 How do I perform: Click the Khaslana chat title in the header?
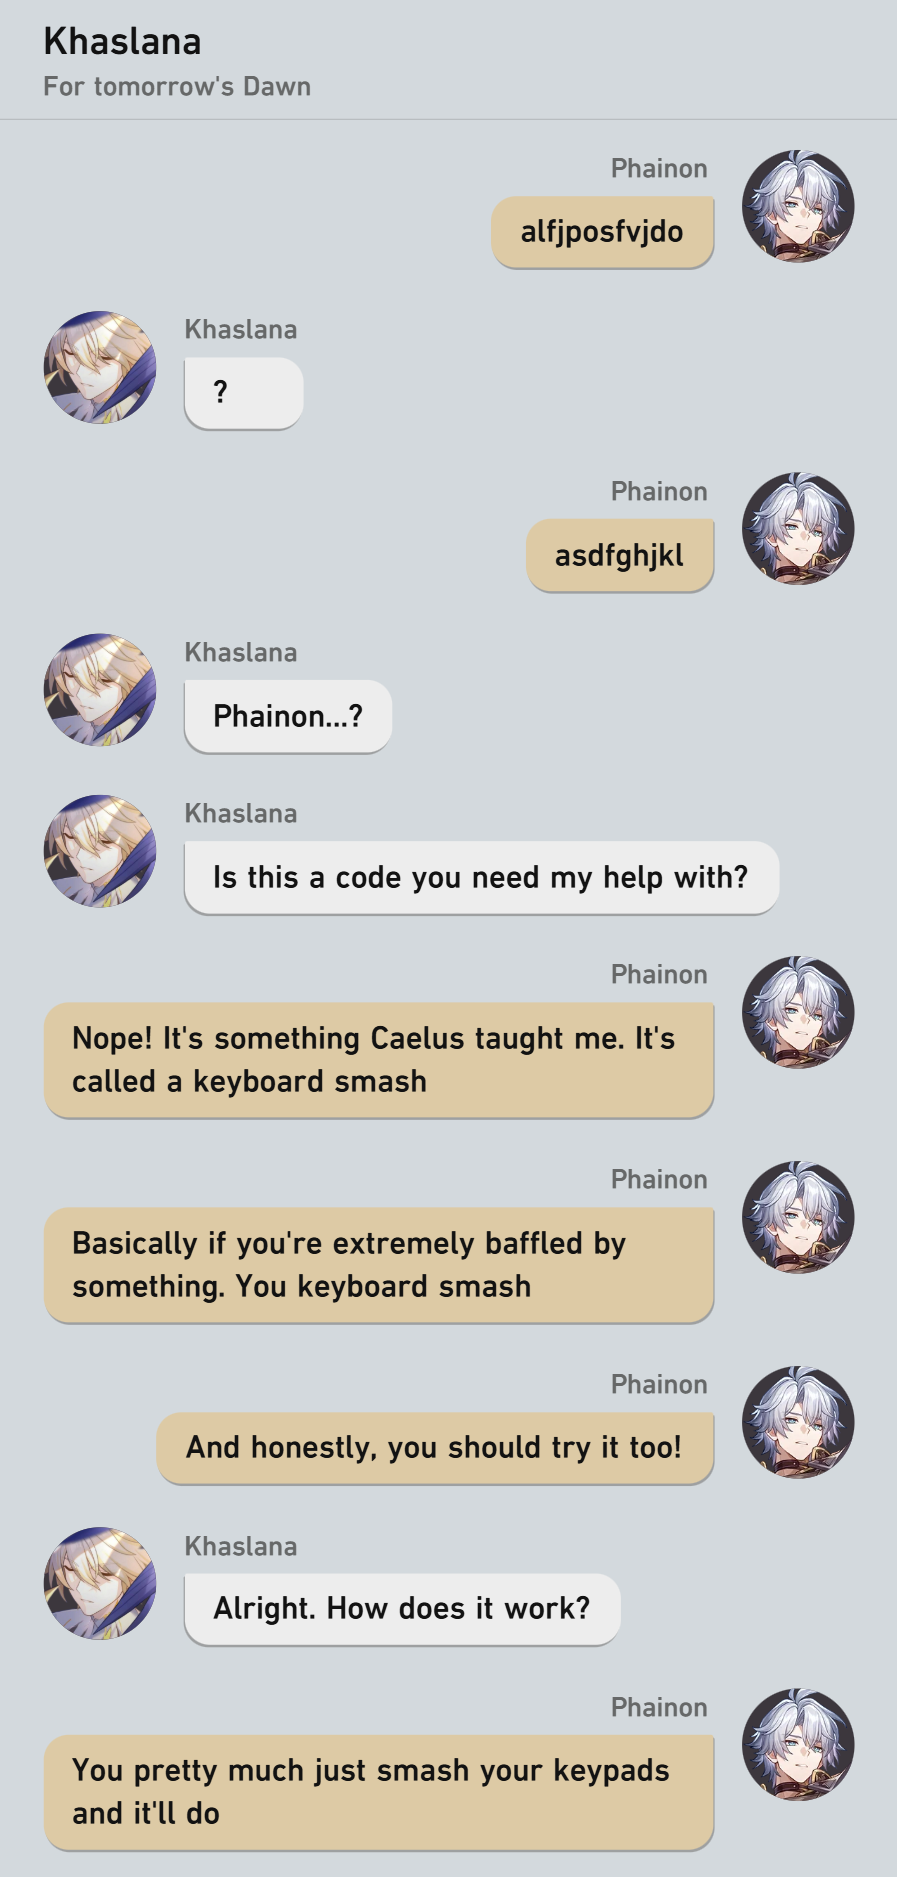tap(122, 42)
